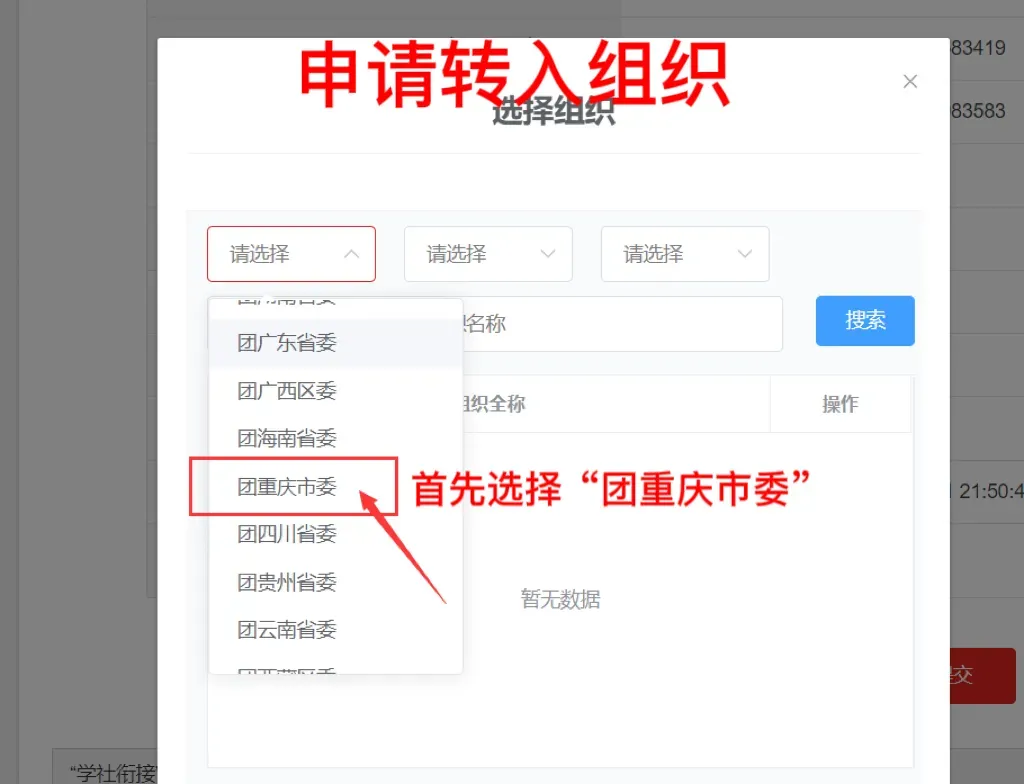
Task: Close the 选择组织 dialog with the X
Action: click(x=910, y=82)
